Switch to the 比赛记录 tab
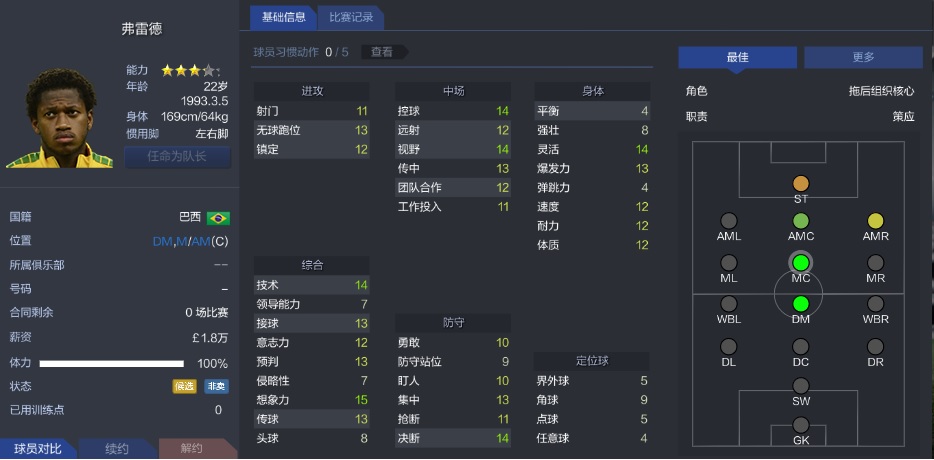Viewport: 934px width, 460px height. click(350, 17)
